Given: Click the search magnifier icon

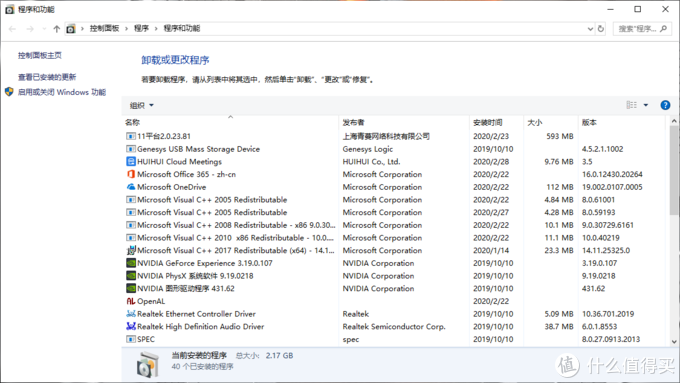Looking at the screenshot, I should point(663,29).
